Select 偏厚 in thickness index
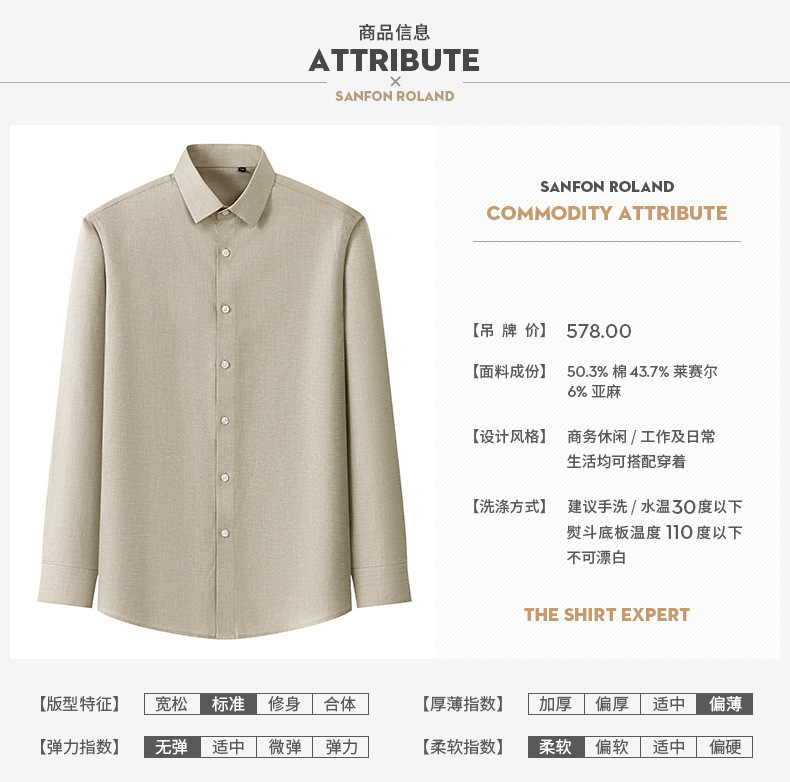 (x=612, y=704)
